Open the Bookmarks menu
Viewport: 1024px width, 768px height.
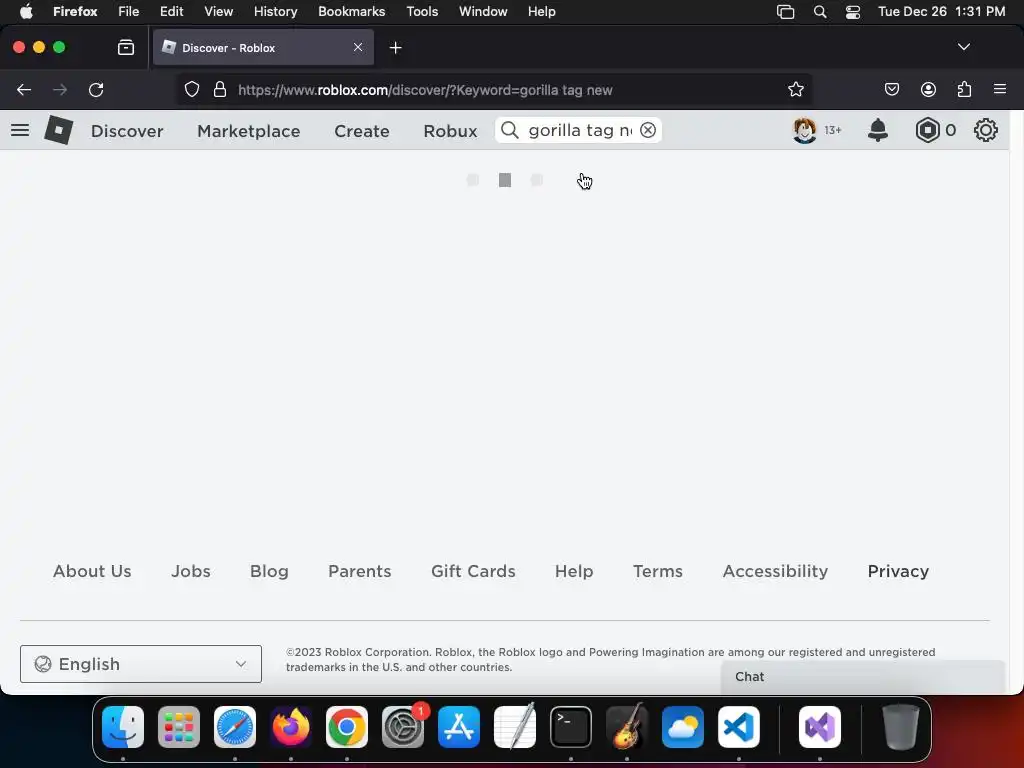[x=351, y=11]
